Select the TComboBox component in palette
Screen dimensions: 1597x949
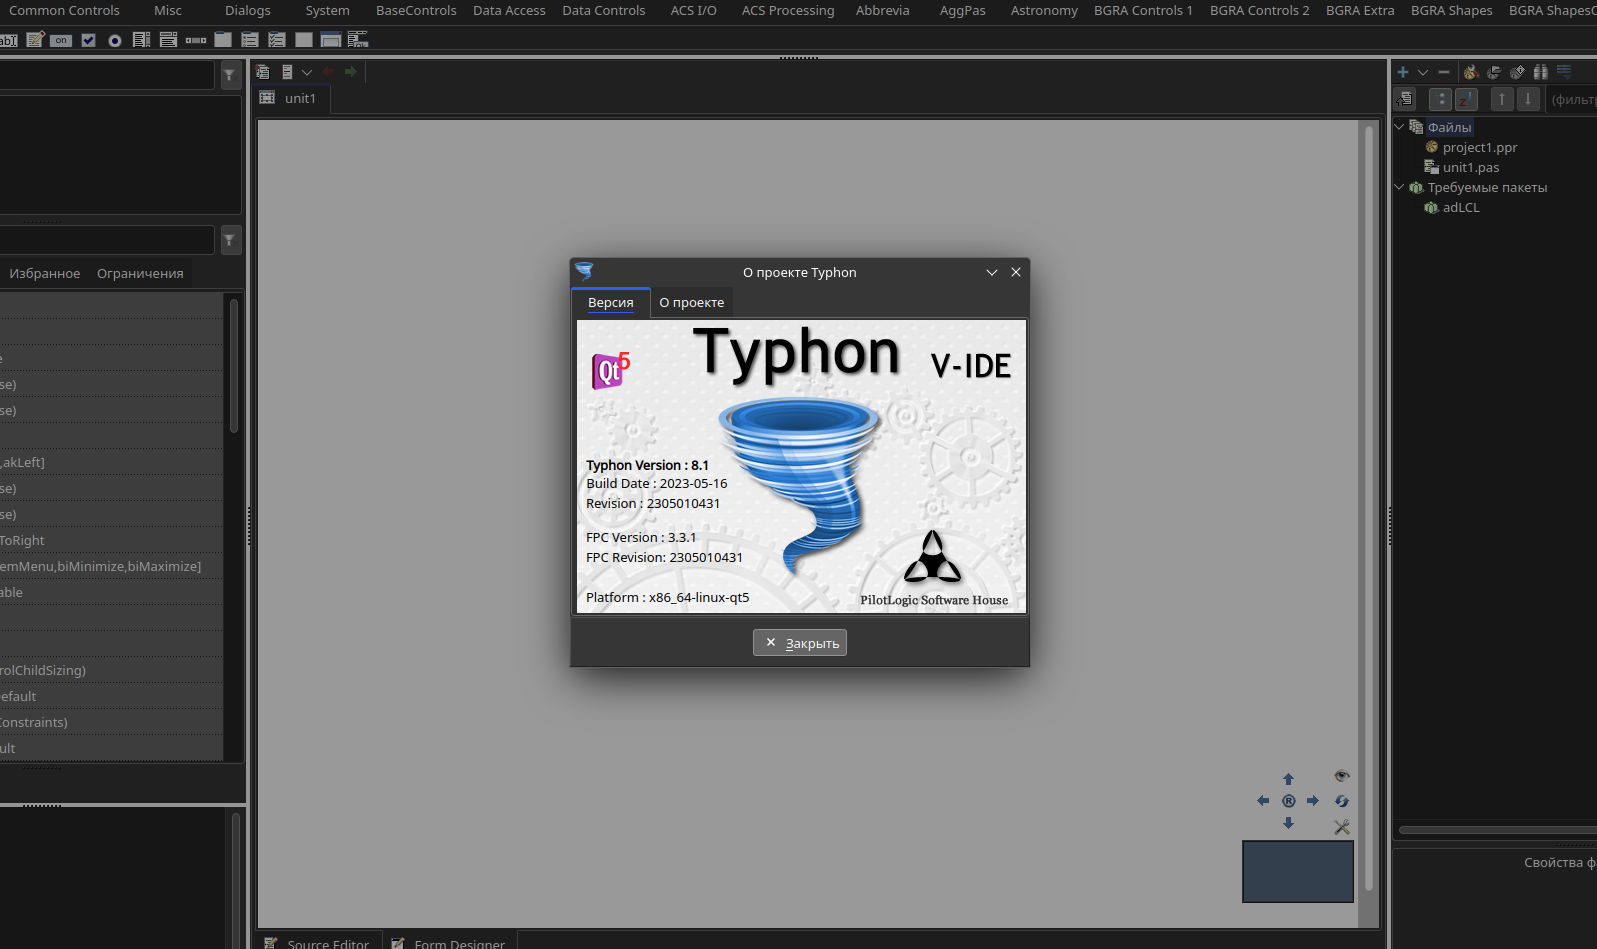point(168,40)
